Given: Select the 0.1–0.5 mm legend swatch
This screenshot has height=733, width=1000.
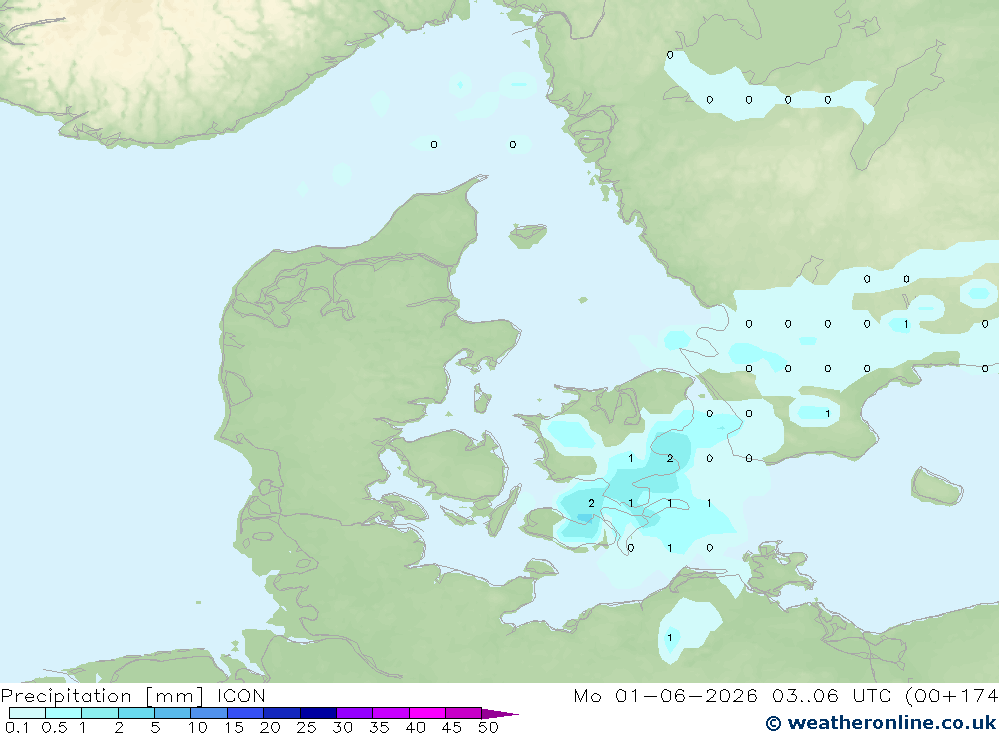Looking at the screenshot, I should [x=27, y=713].
